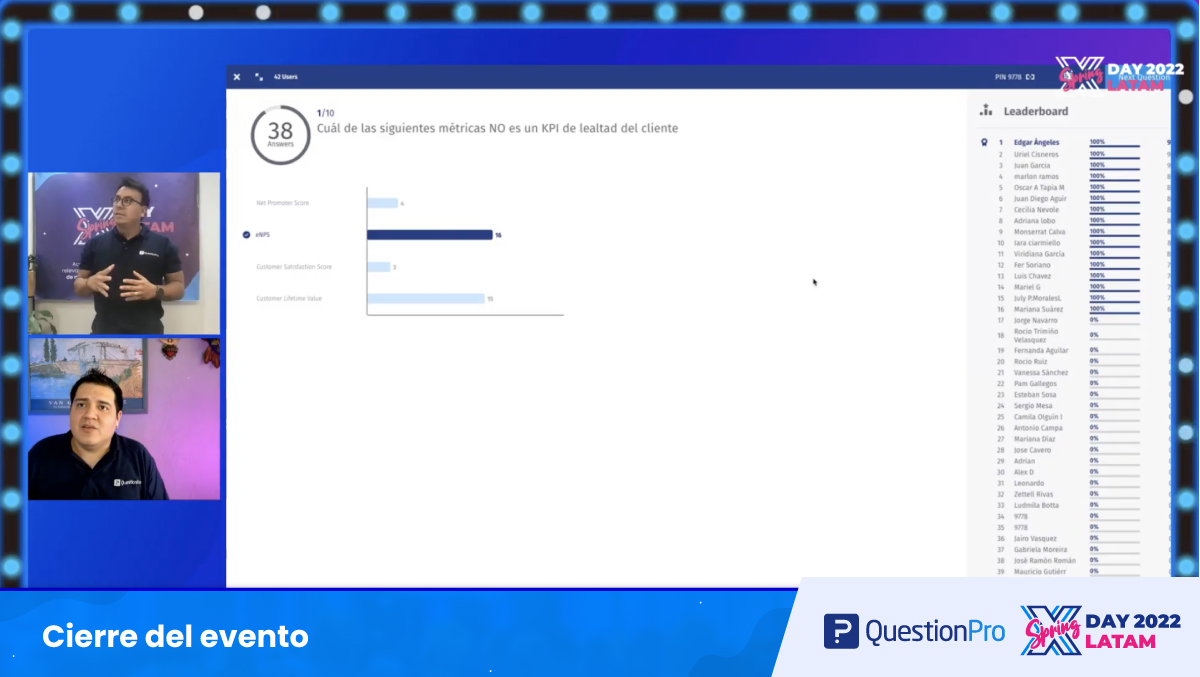Select leaderboard entry 'Pam Gallegos'

(1035, 384)
